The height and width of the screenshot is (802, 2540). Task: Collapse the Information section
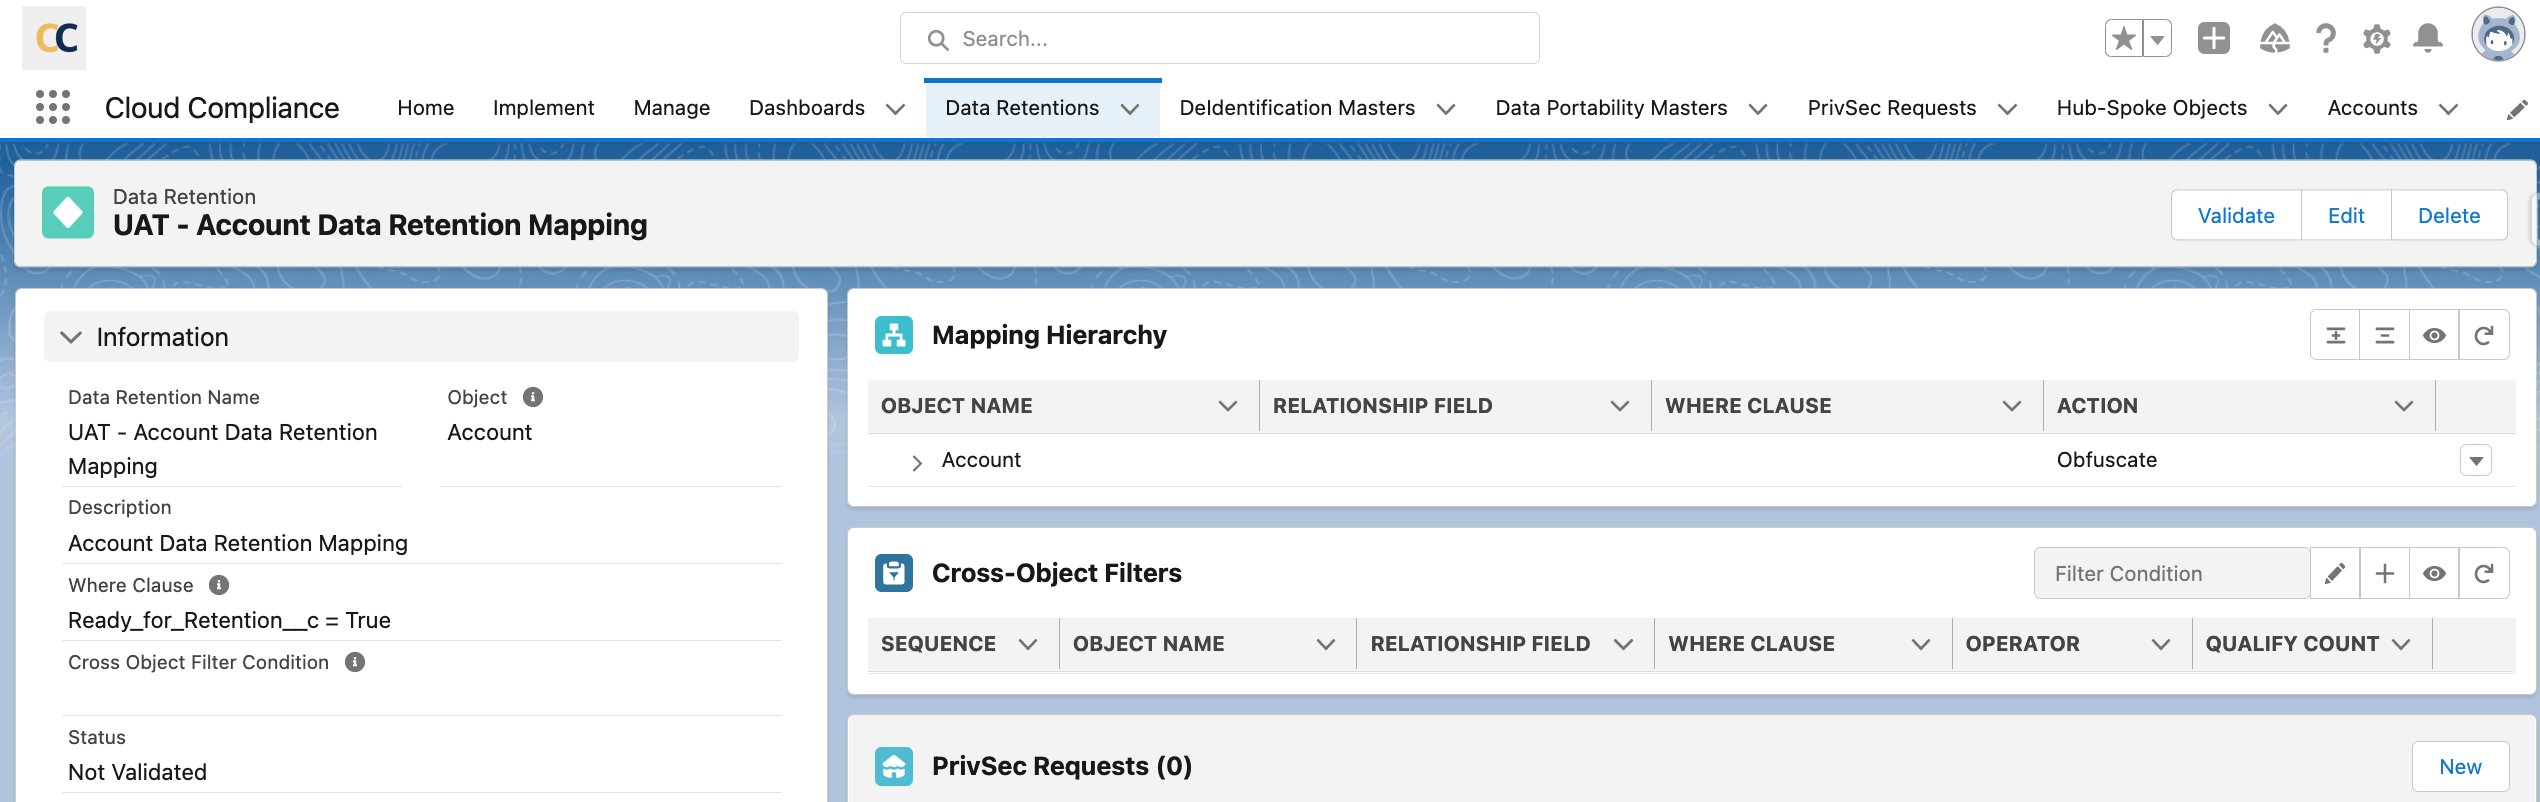(71, 337)
